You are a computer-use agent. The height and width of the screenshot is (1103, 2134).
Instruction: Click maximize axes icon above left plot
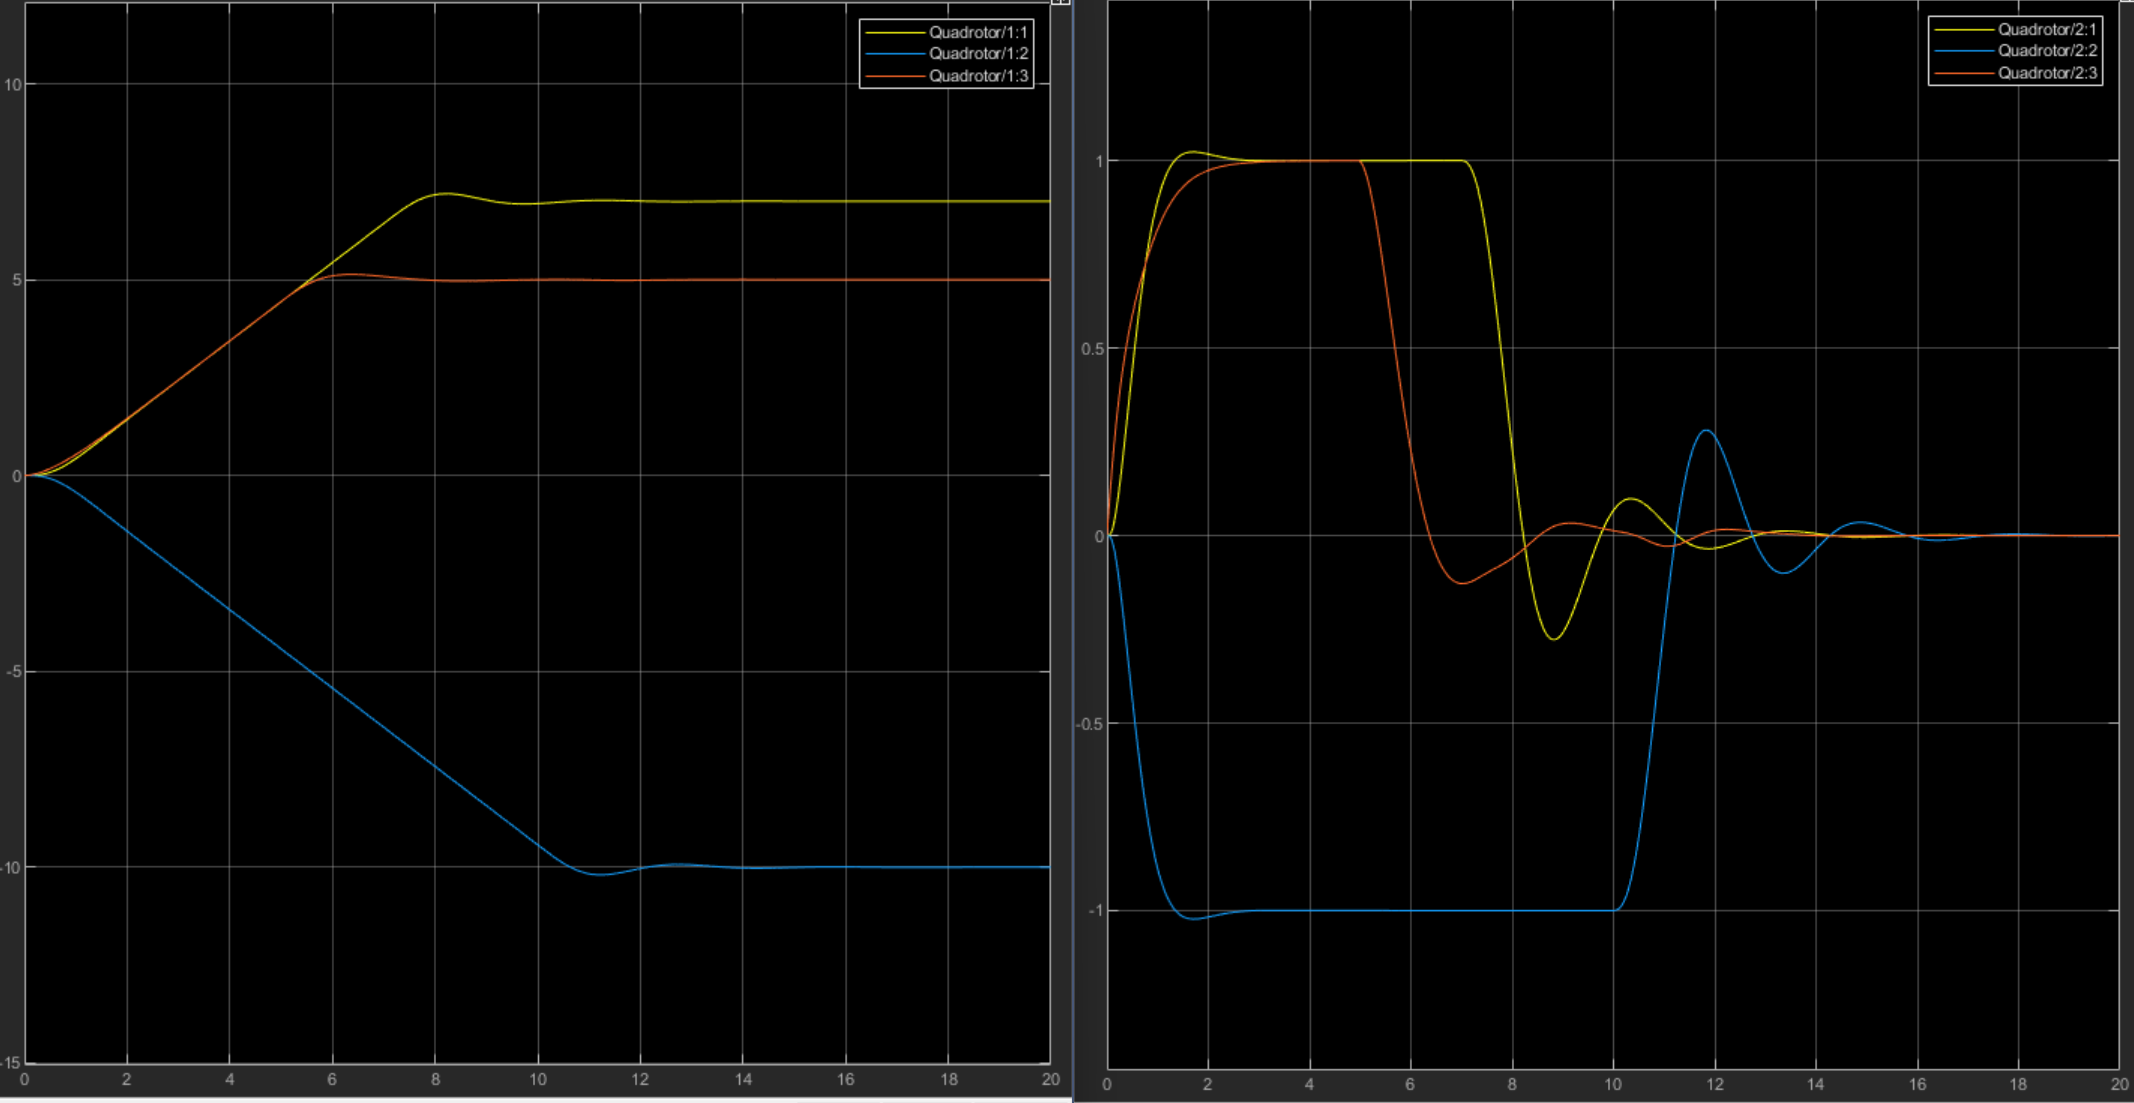pyautogui.click(x=1060, y=3)
